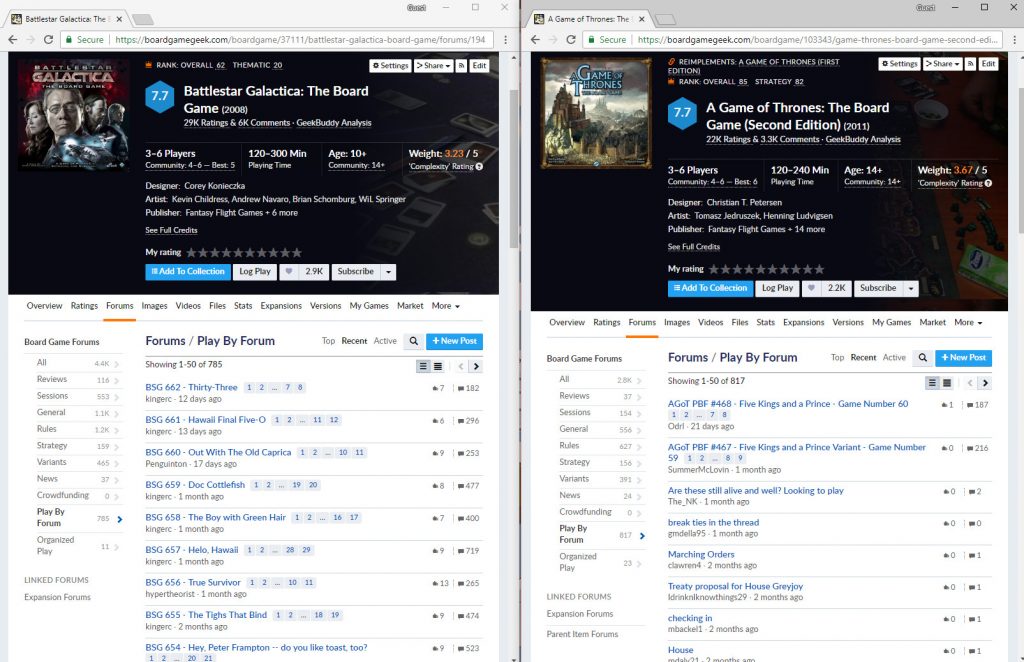This screenshot has height=662, width=1024.
Task: Sort Game of Thrones threads by Recent
Action: coord(863,358)
